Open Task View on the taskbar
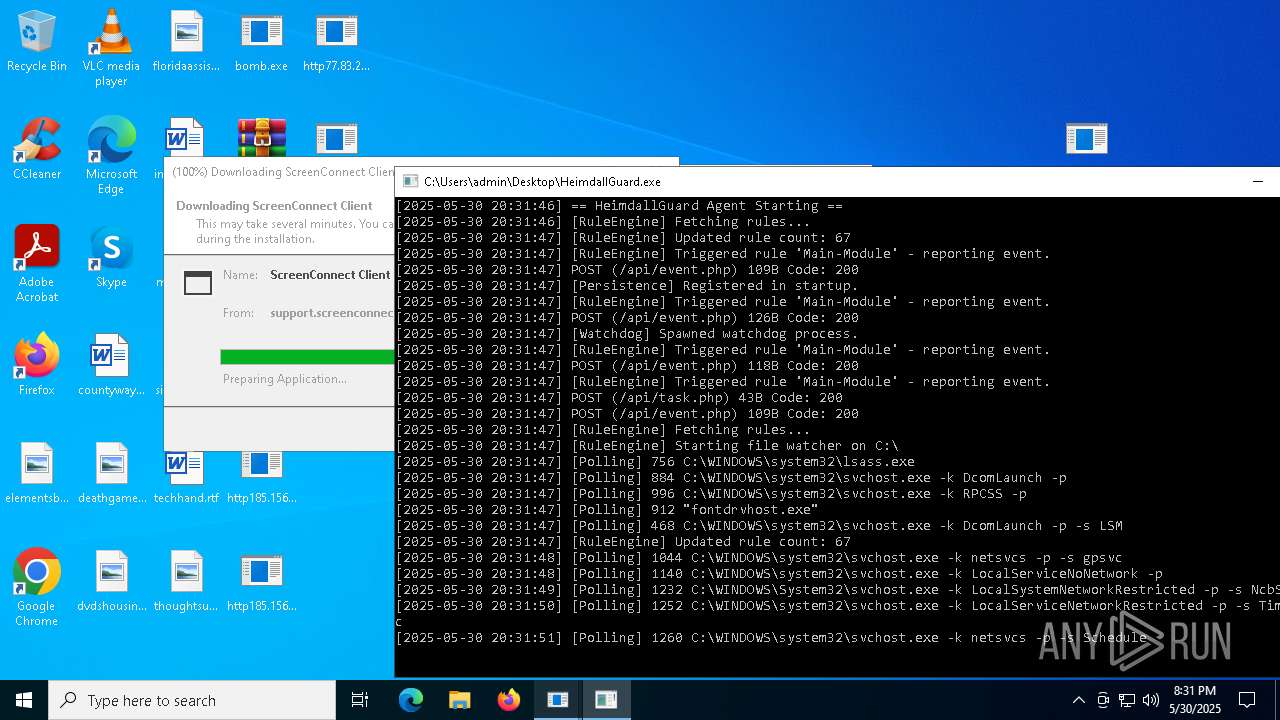The width and height of the screenshot is (1280, 720). [x=360, y=700]
